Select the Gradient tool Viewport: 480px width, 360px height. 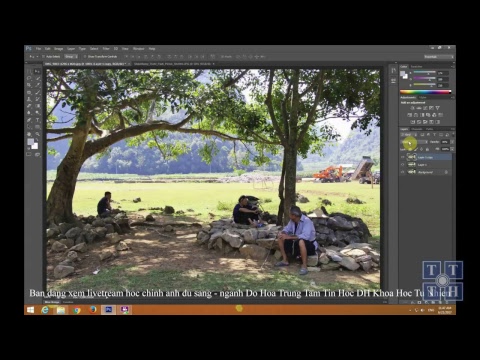(x=37, y=106)
